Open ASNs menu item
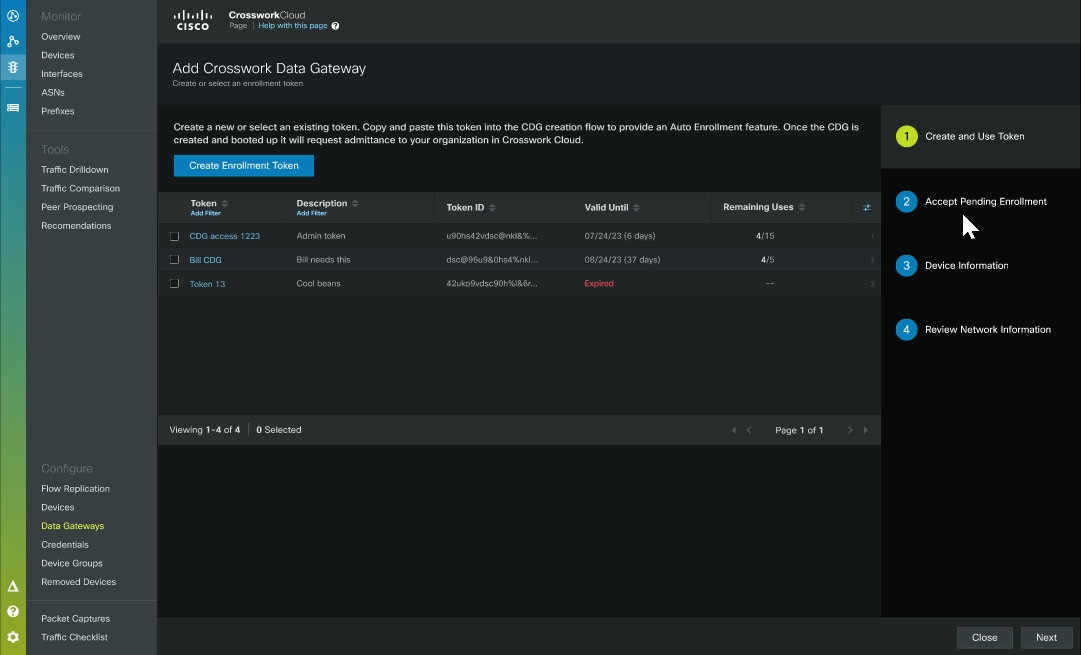 [x=53, y=92]
